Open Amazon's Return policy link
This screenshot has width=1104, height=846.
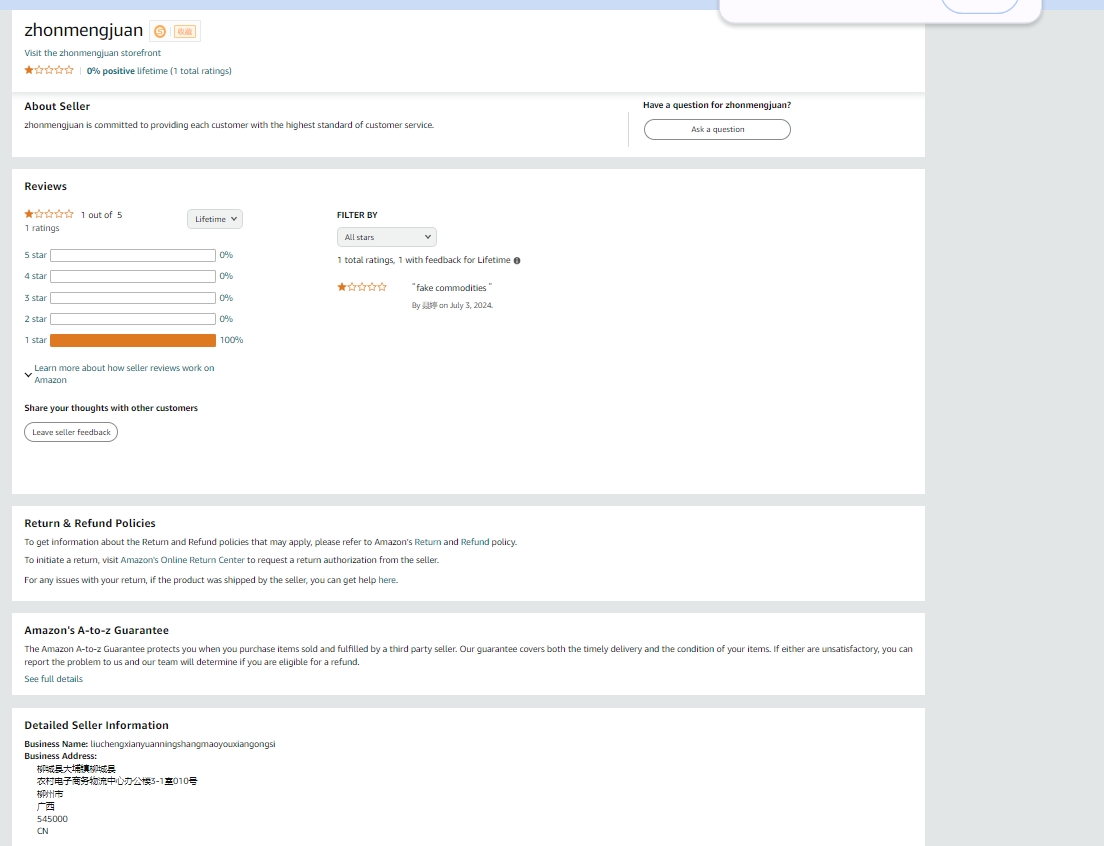point(427,542)
